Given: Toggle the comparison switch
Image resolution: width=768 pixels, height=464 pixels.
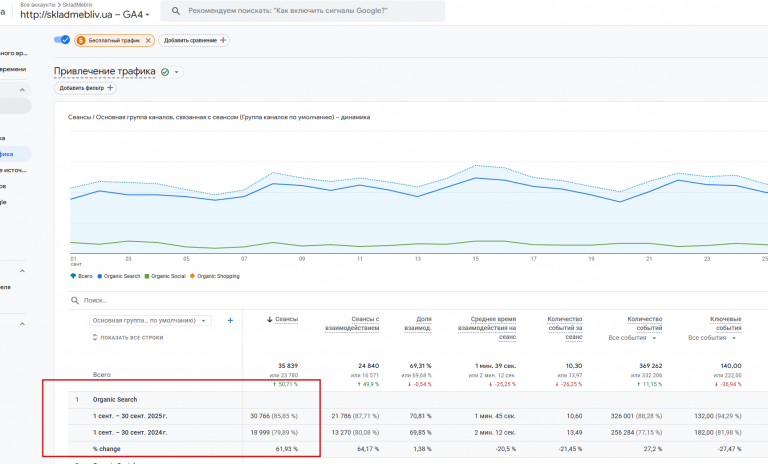Looking at the screenshot, I should click(x=62, y=40).
